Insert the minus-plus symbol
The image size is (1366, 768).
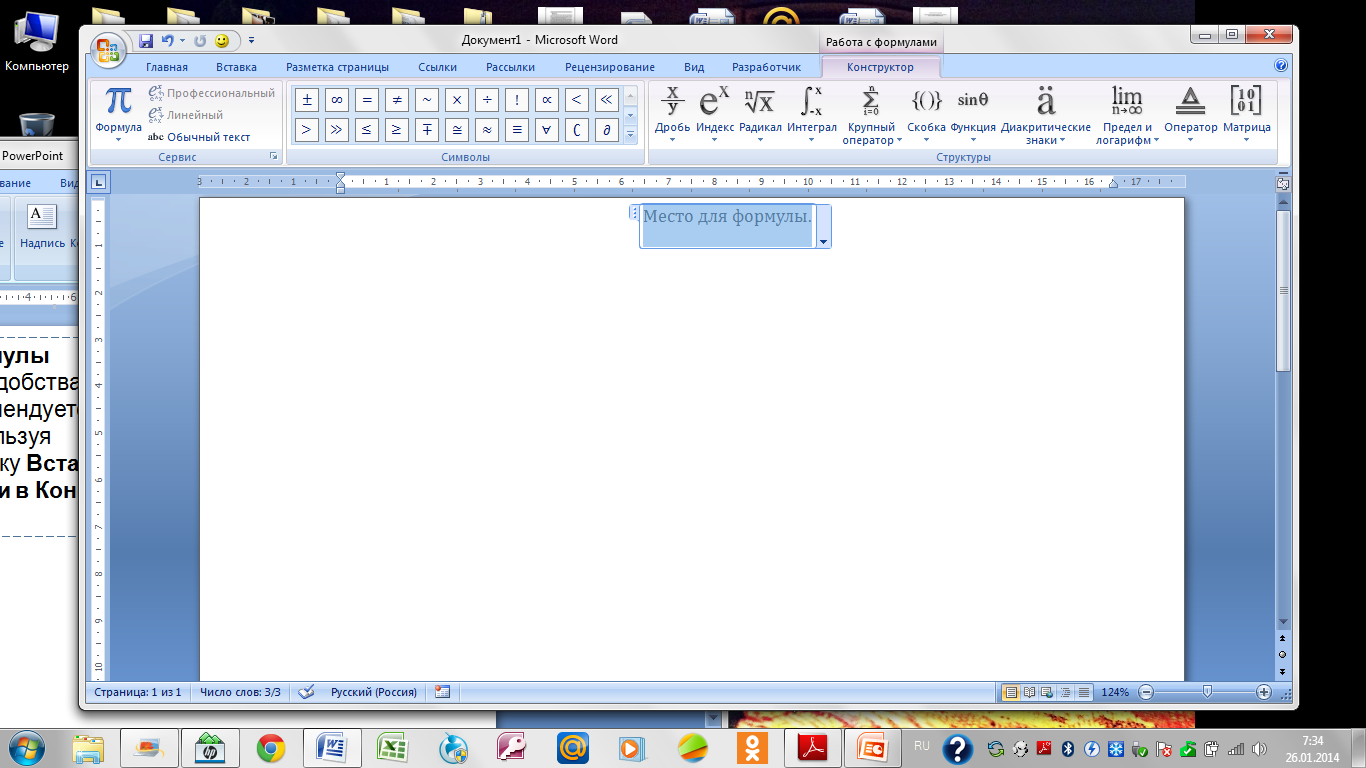pos(427,129)
